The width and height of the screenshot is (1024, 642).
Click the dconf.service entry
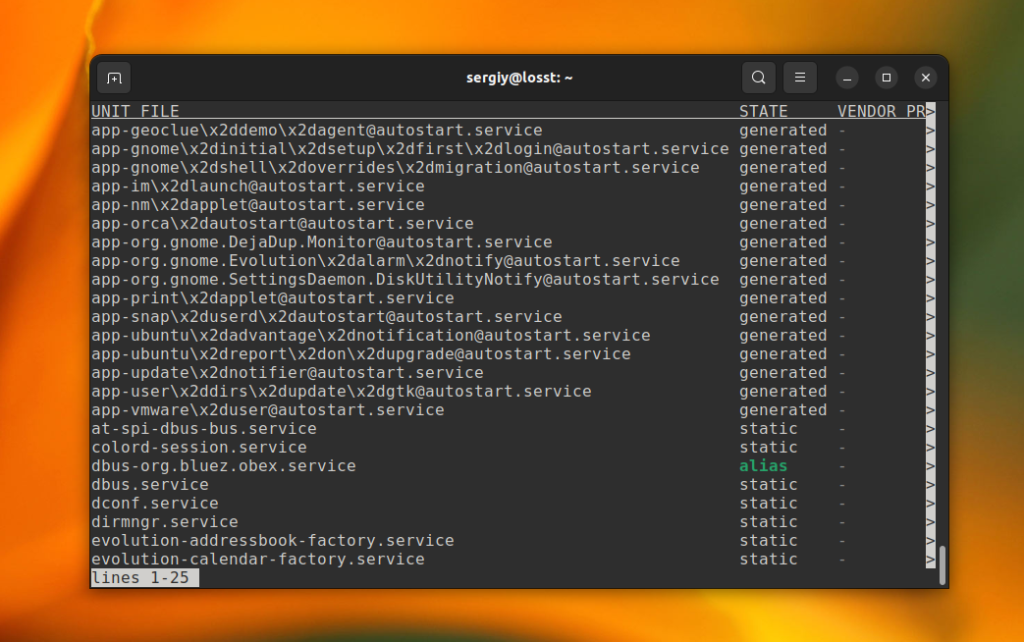(x=155, y=504)
